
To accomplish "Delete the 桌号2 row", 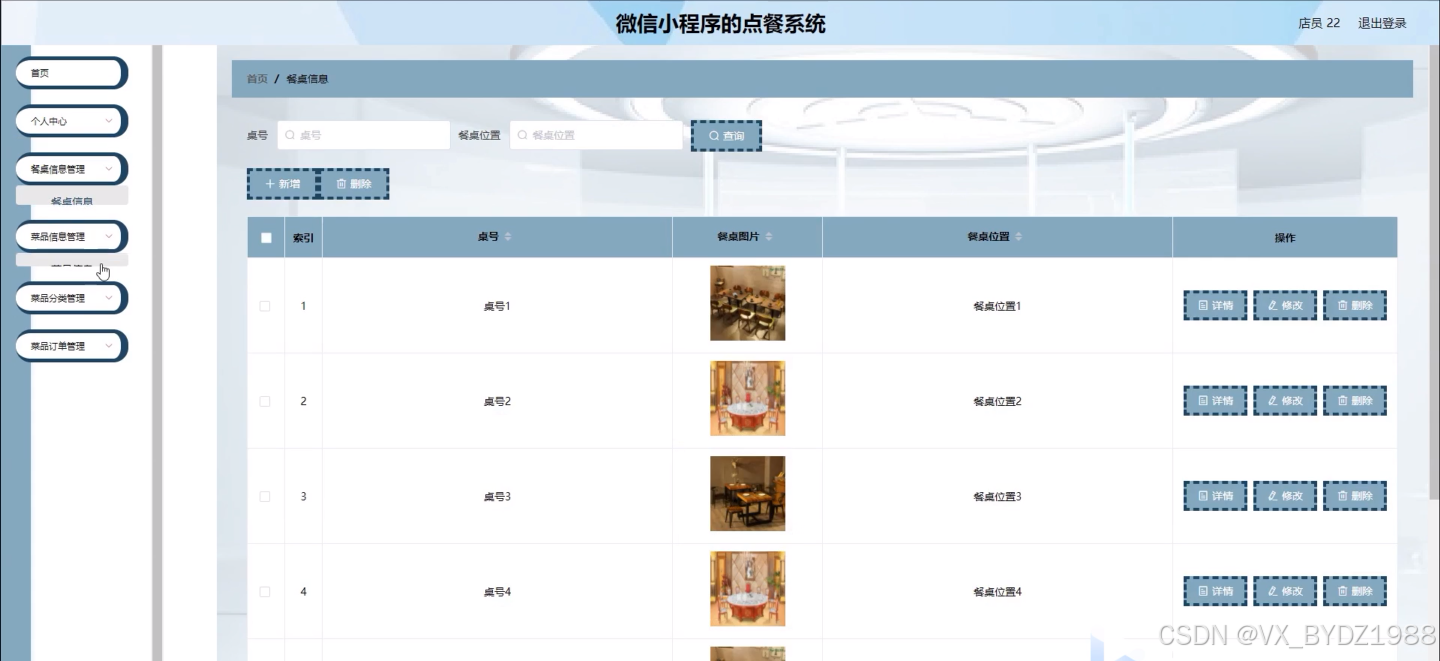I will tap(1355, 401).
